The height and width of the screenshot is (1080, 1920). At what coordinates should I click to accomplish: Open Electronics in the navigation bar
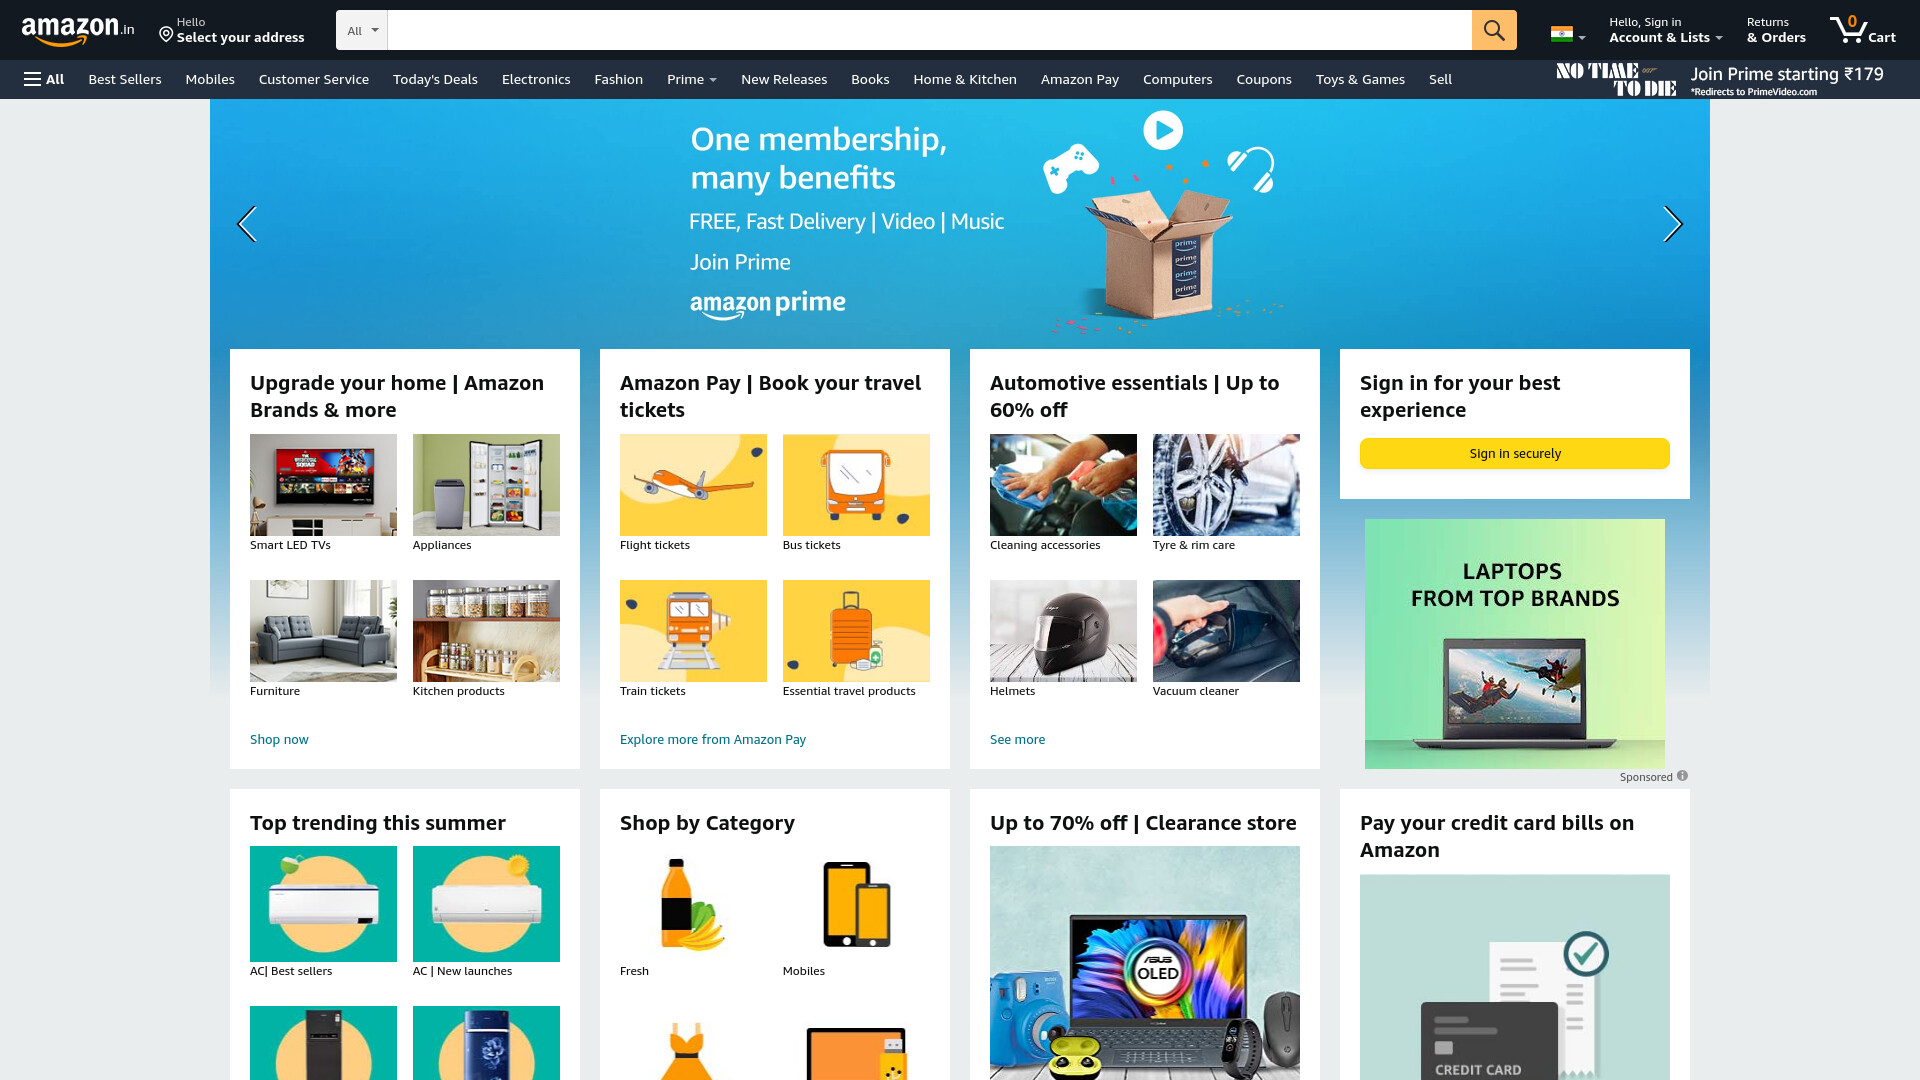click(536, 79)
